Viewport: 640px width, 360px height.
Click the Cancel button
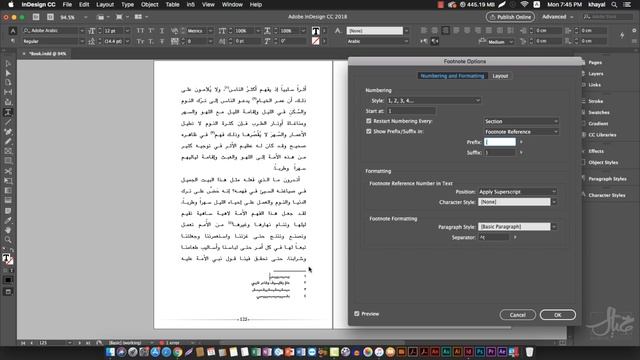click(518, 315)
